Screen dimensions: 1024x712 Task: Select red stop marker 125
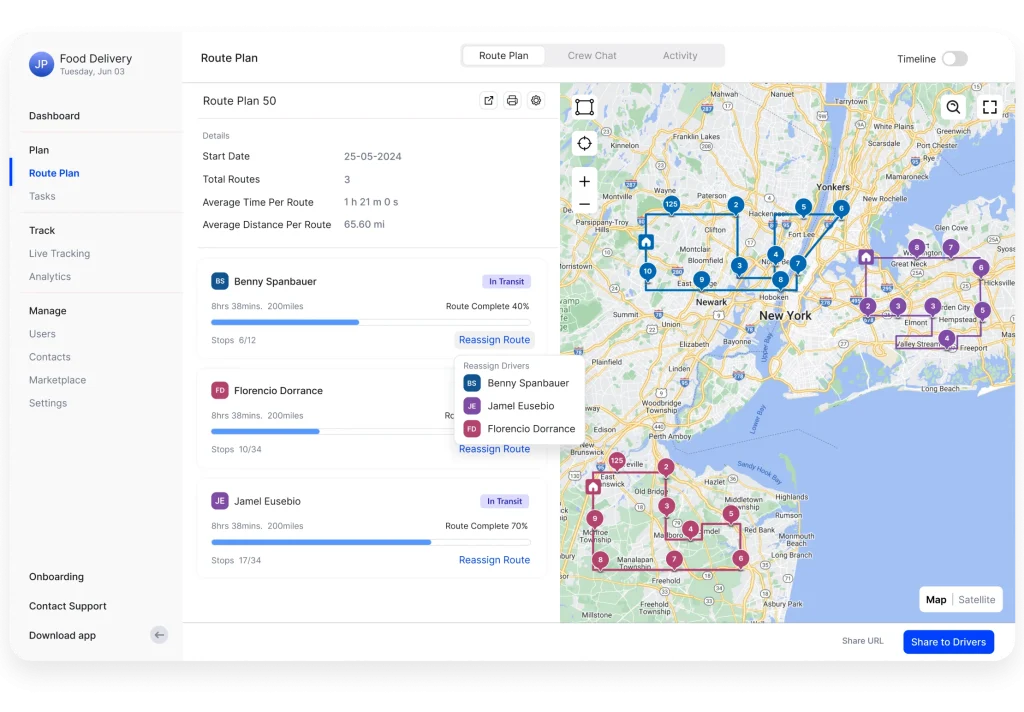[x=617, y=461]
